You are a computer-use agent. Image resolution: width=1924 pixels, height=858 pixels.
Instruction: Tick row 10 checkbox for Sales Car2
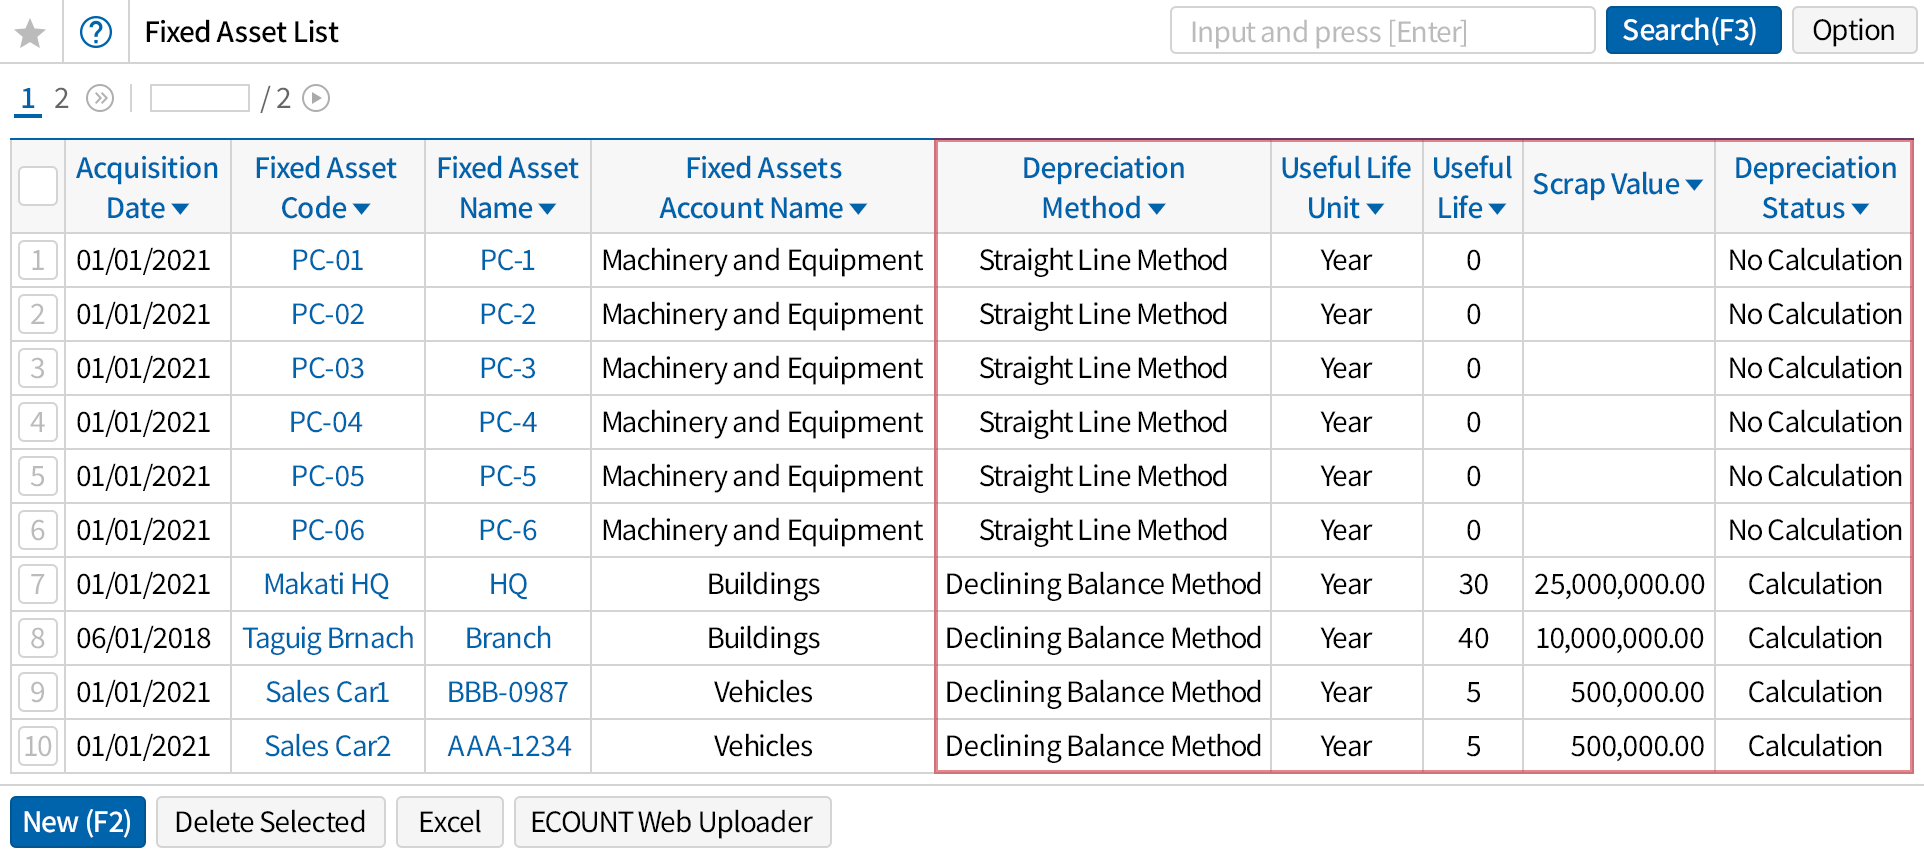coord(38,747)
